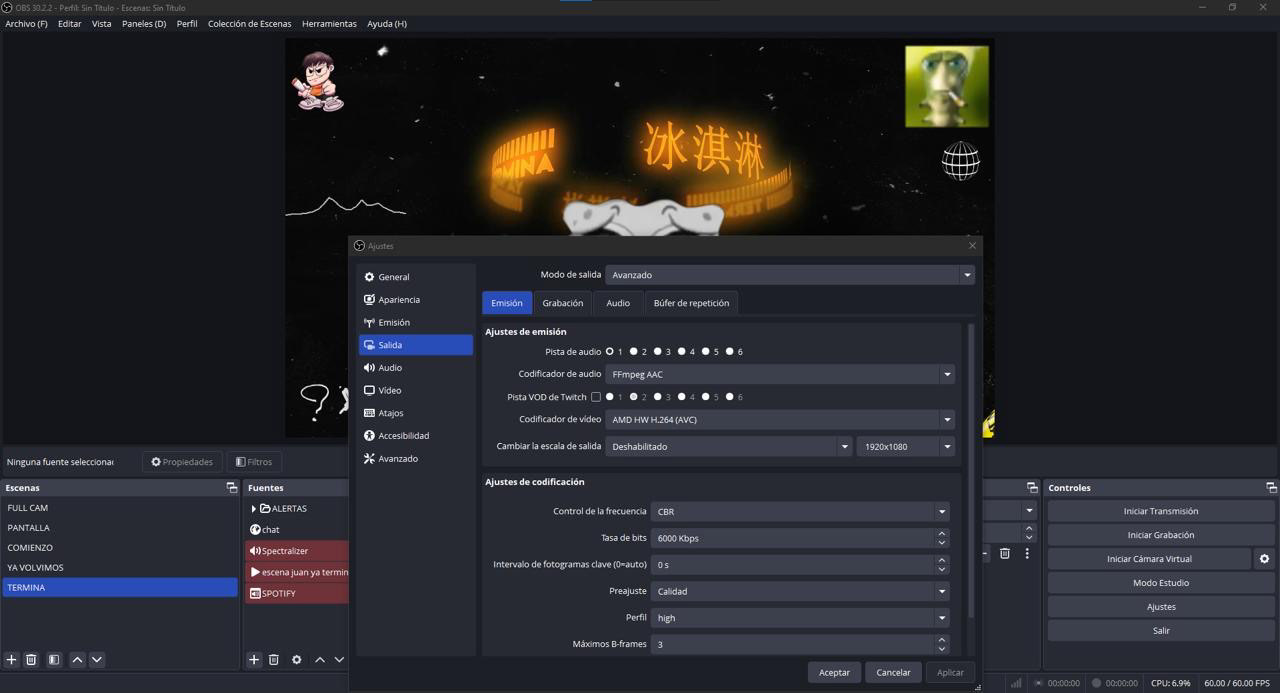Open the Modo de salida dropdown
1280x693 pixels.
pyautogui.click(x=790, y=275)
